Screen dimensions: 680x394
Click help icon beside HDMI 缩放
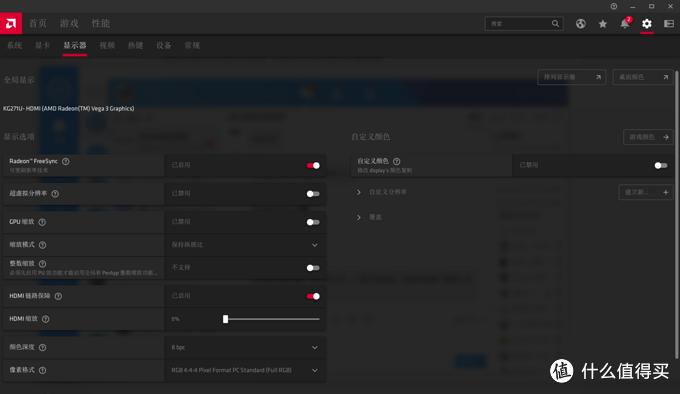tap(46, 319)
